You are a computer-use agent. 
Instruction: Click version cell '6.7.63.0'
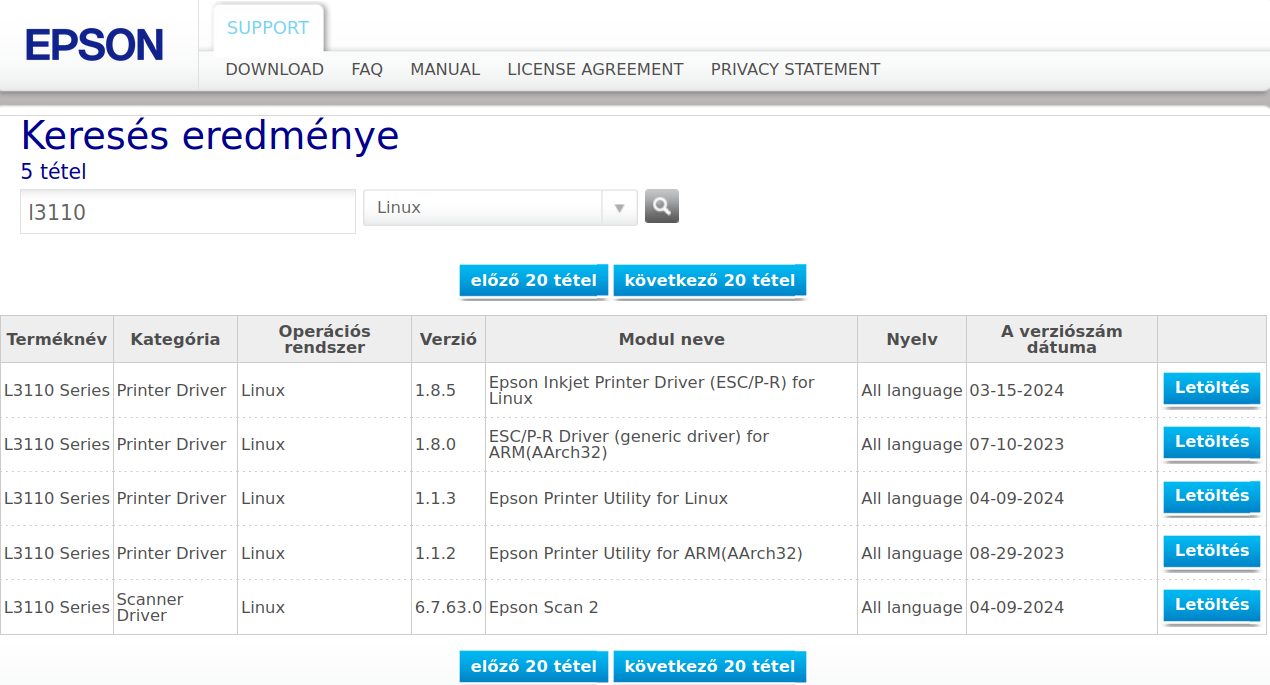[448, 607]
